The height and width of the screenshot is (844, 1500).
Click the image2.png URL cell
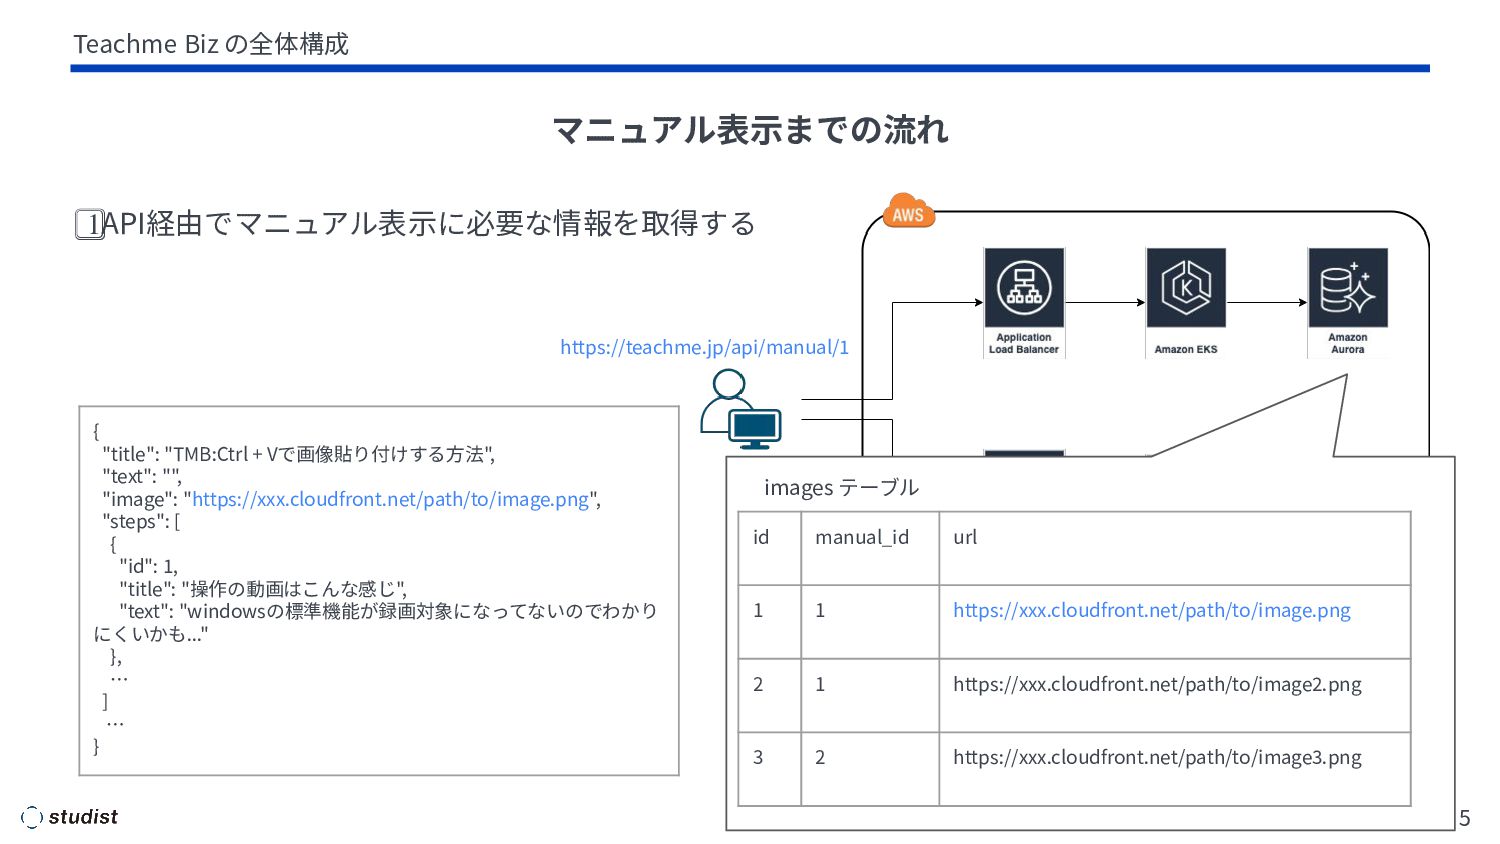tap(1175, 695)
